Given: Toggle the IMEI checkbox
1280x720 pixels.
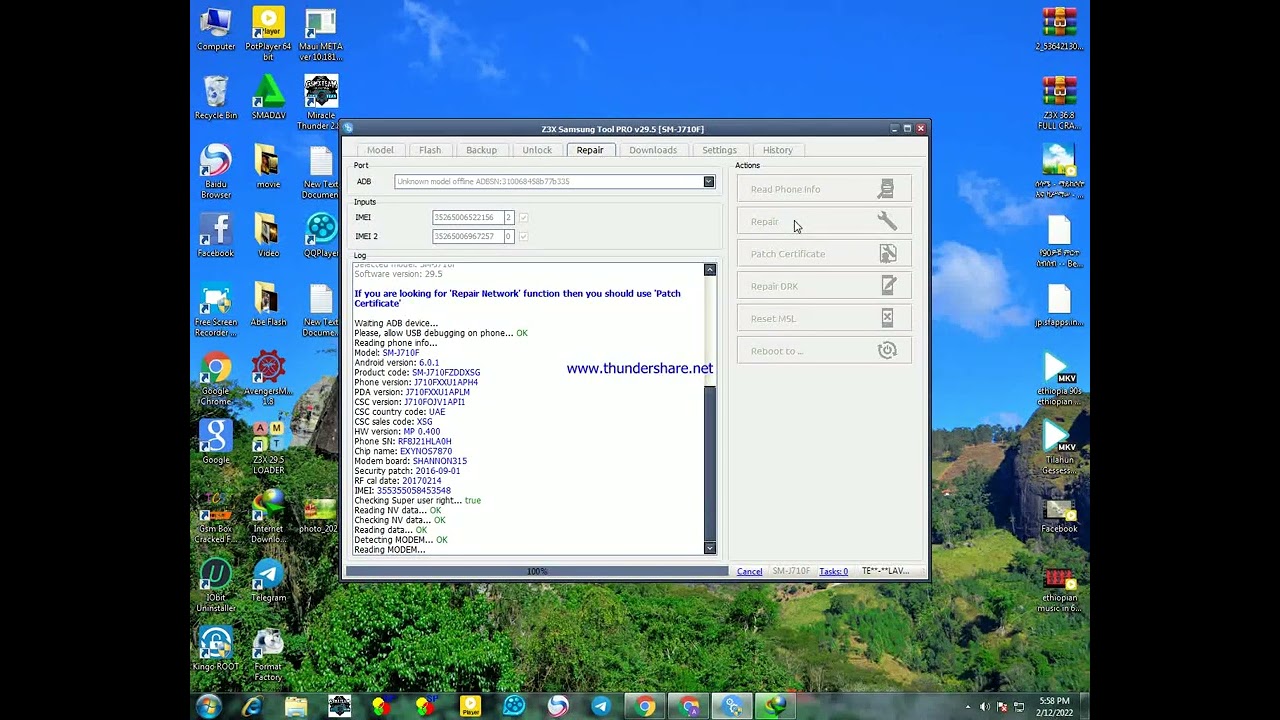Looking at the screenshot, I should pos(523,217).
